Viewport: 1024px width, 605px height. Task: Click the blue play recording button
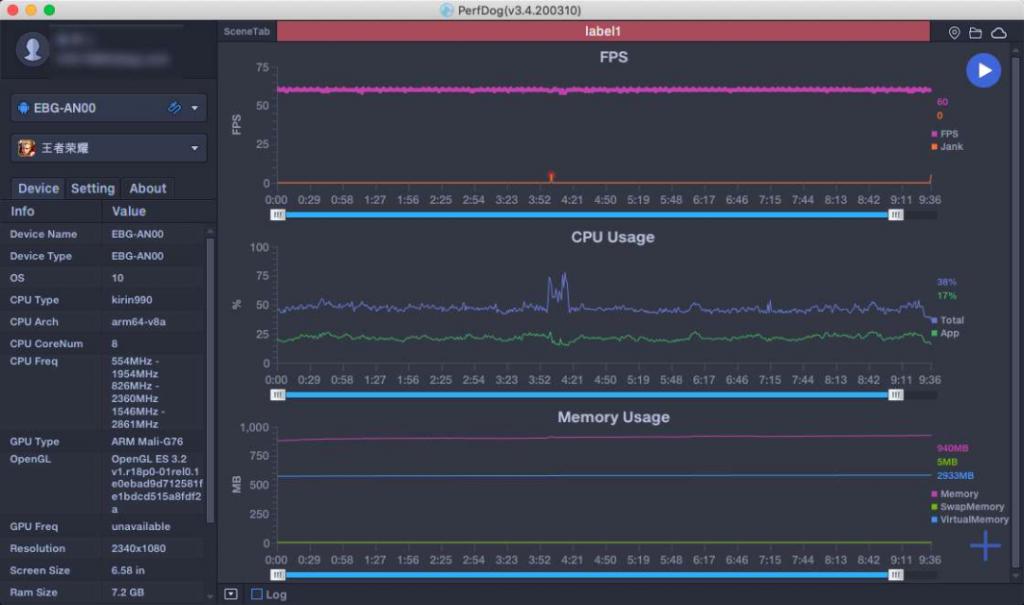[x=983, y=71]
